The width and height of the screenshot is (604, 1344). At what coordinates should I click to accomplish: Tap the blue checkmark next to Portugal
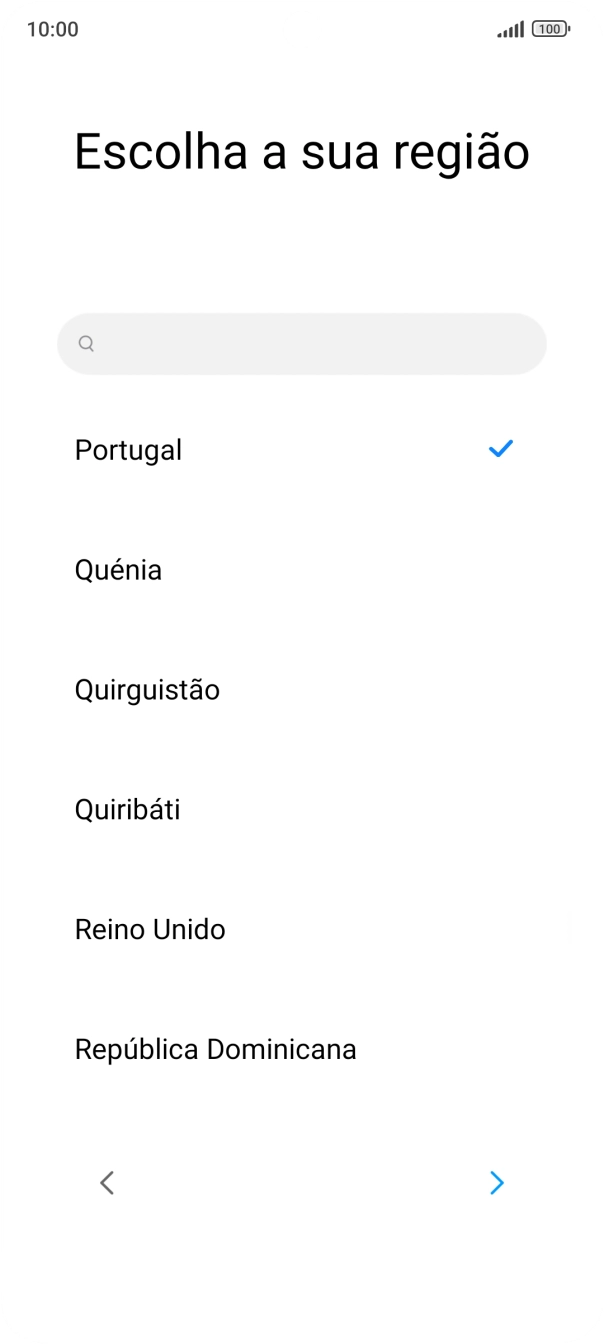[x=501, y=449]
